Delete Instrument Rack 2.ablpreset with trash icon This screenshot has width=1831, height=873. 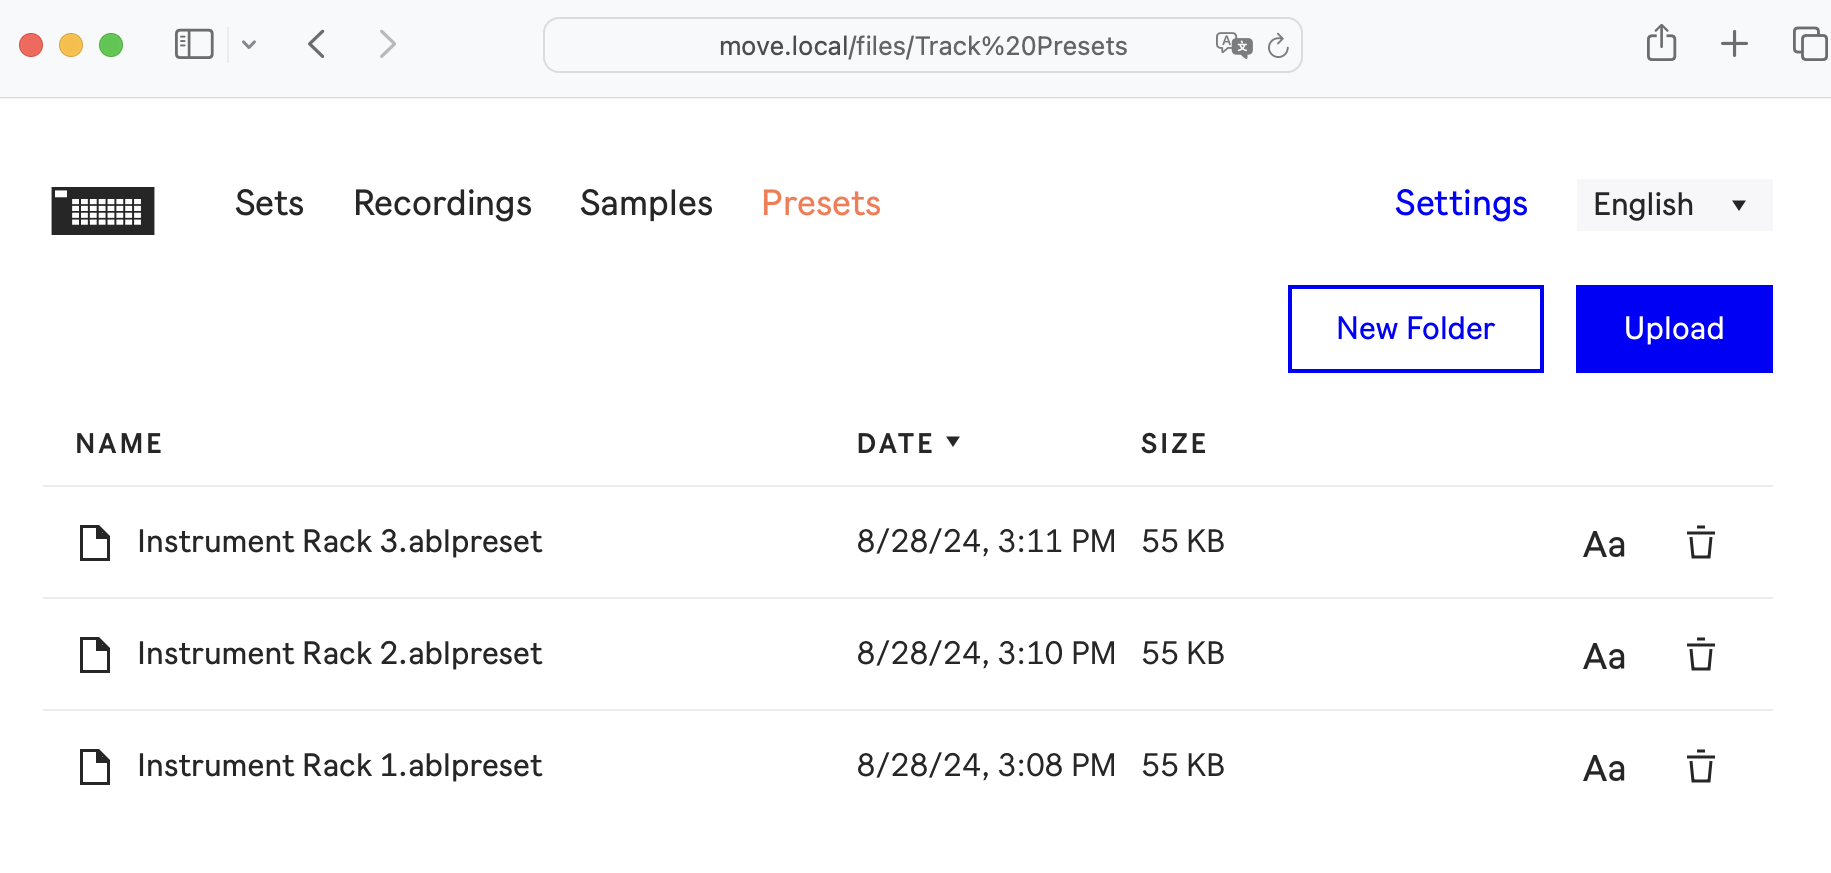(x=1700, y=655)
